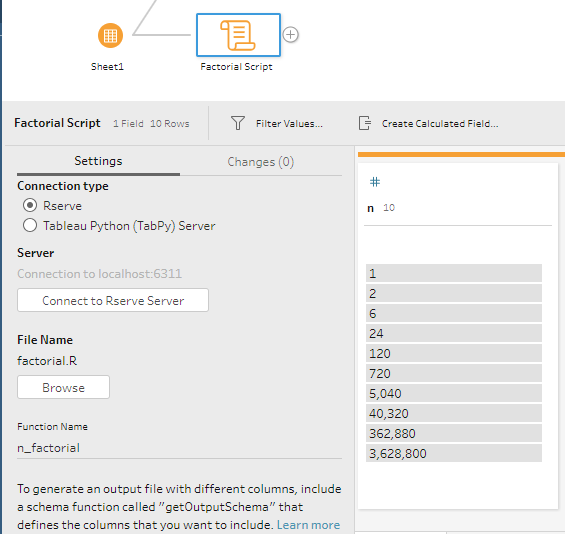Select Tableau Python (TabPy) Server option

(30, 226)
